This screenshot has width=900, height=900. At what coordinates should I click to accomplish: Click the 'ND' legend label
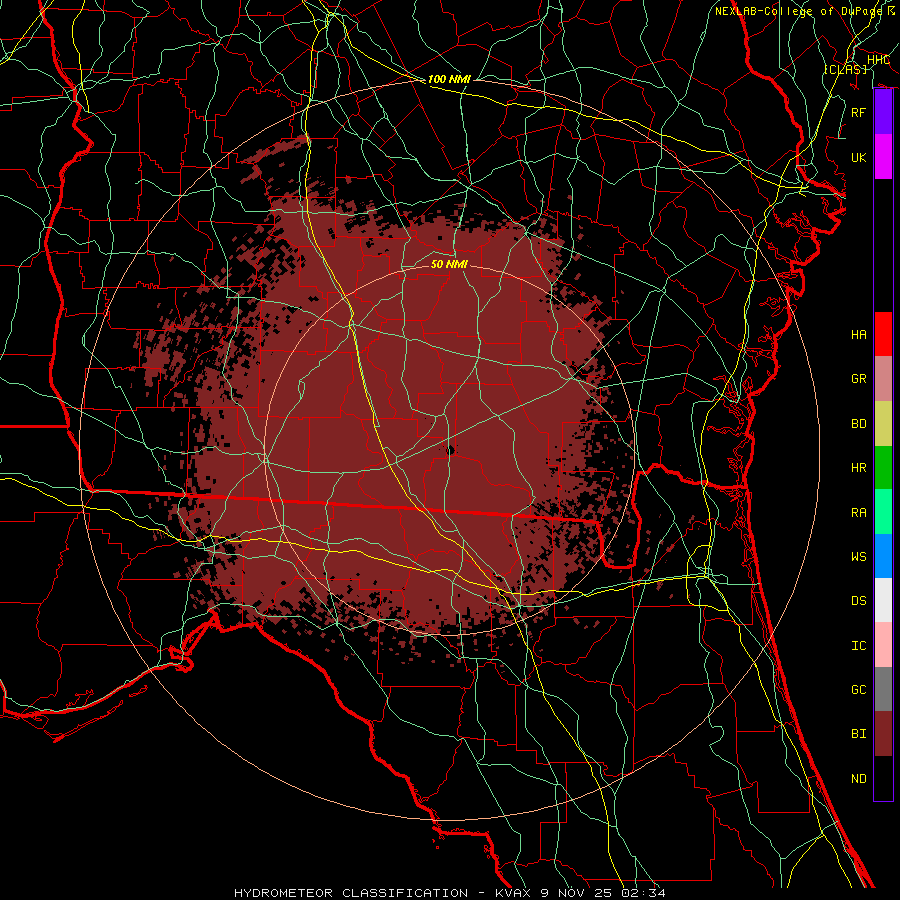[858, 778]
